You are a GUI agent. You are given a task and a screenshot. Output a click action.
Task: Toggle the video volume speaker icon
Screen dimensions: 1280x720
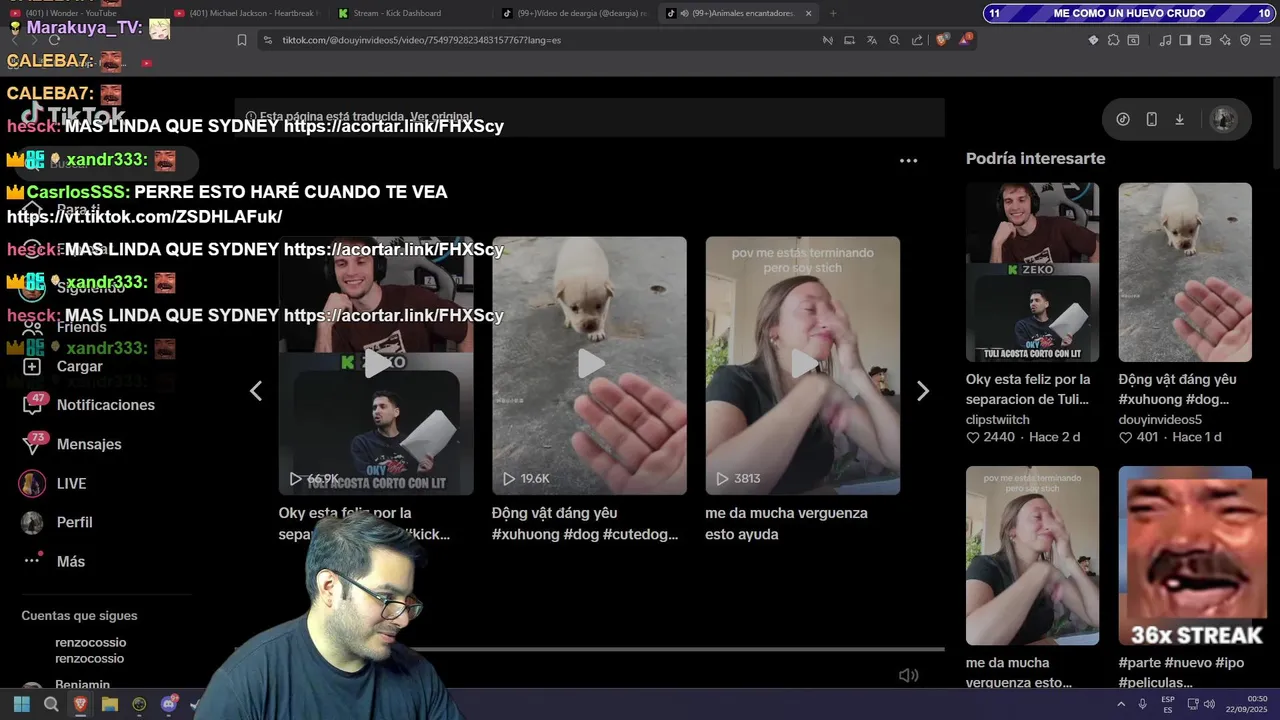click(x=908, y=675)
